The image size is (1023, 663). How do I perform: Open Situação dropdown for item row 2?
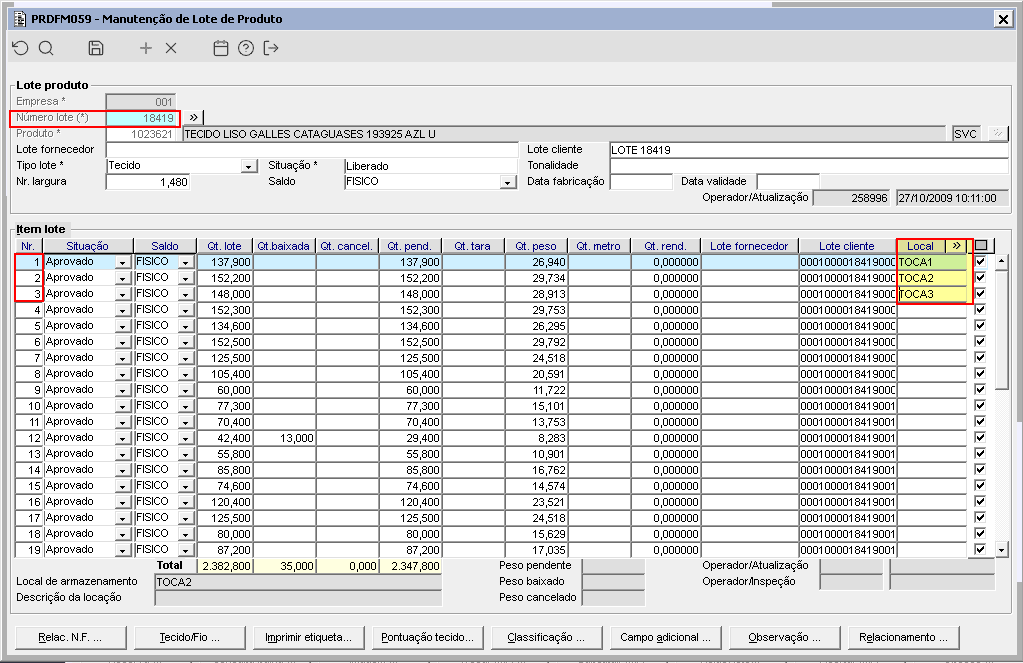[123, 278]
